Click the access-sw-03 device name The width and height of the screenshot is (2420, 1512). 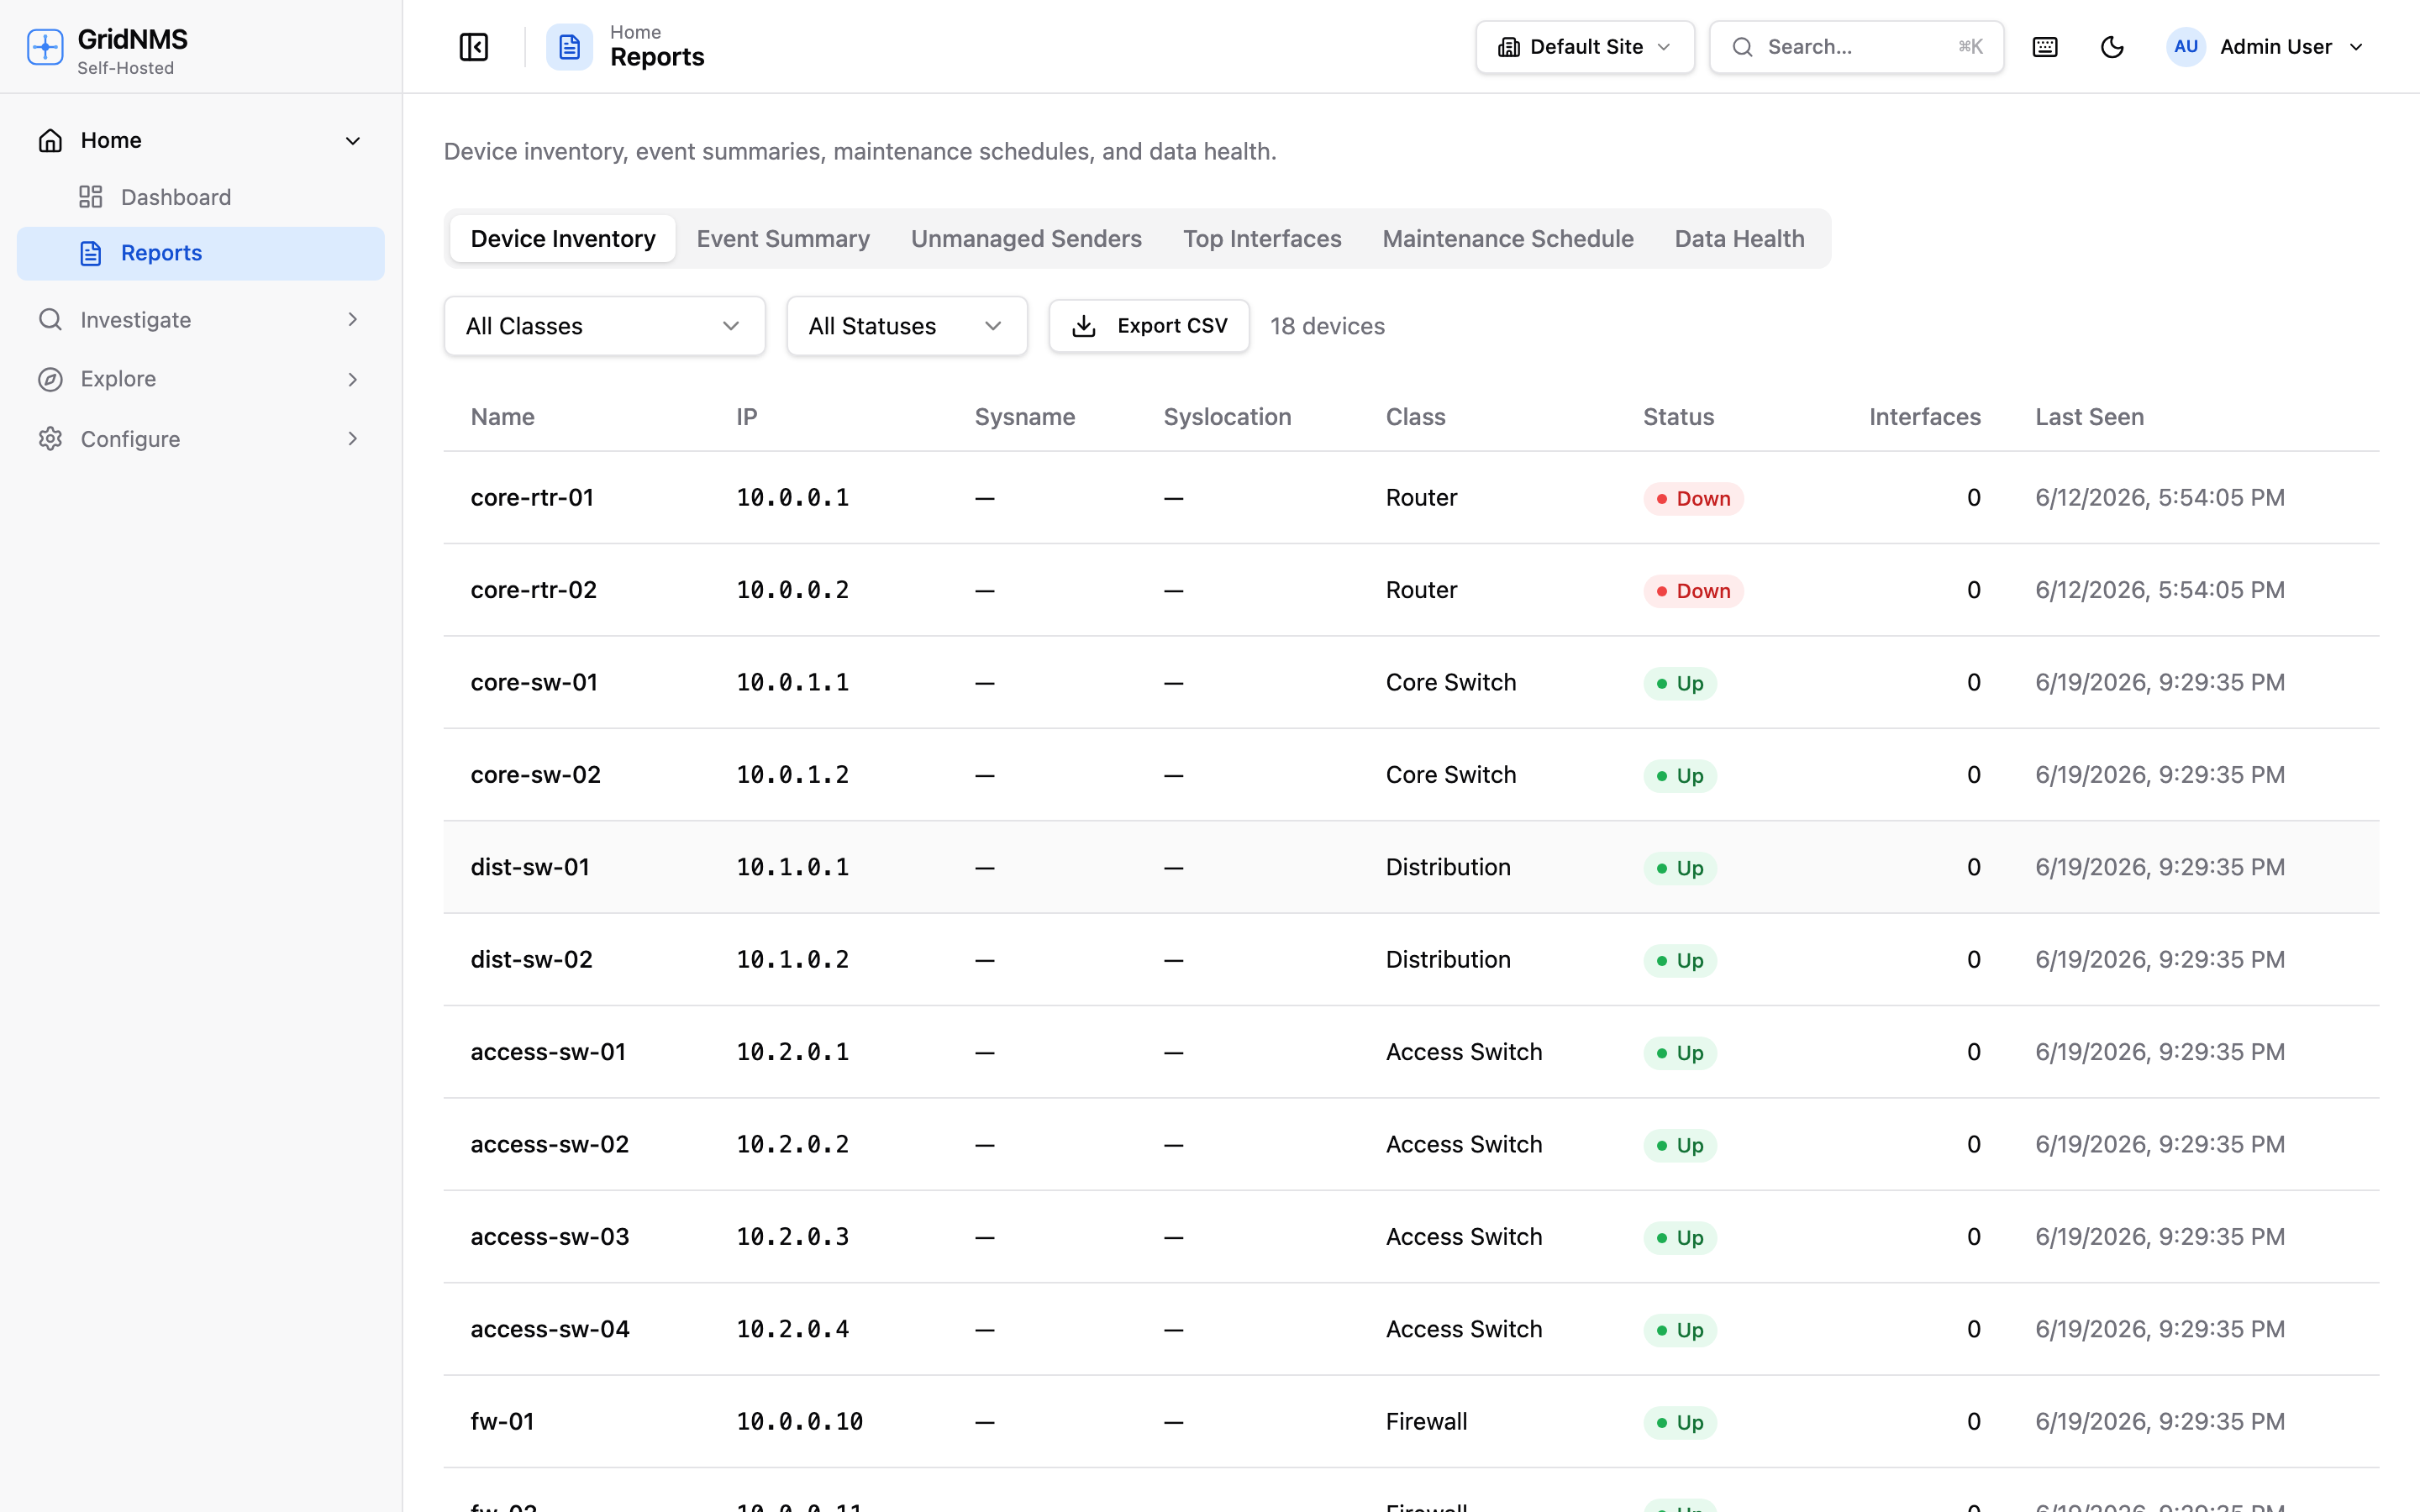pos(550,1237)
